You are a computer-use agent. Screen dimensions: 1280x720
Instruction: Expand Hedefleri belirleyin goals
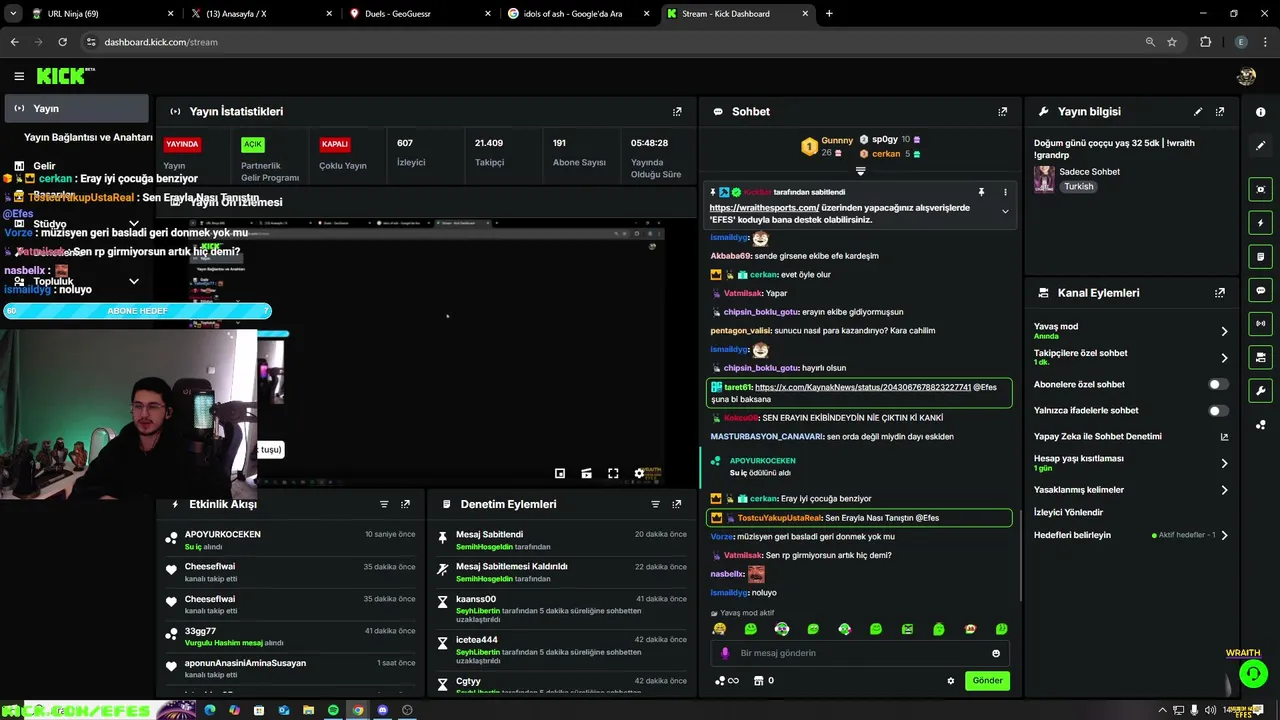[1224, 535]
